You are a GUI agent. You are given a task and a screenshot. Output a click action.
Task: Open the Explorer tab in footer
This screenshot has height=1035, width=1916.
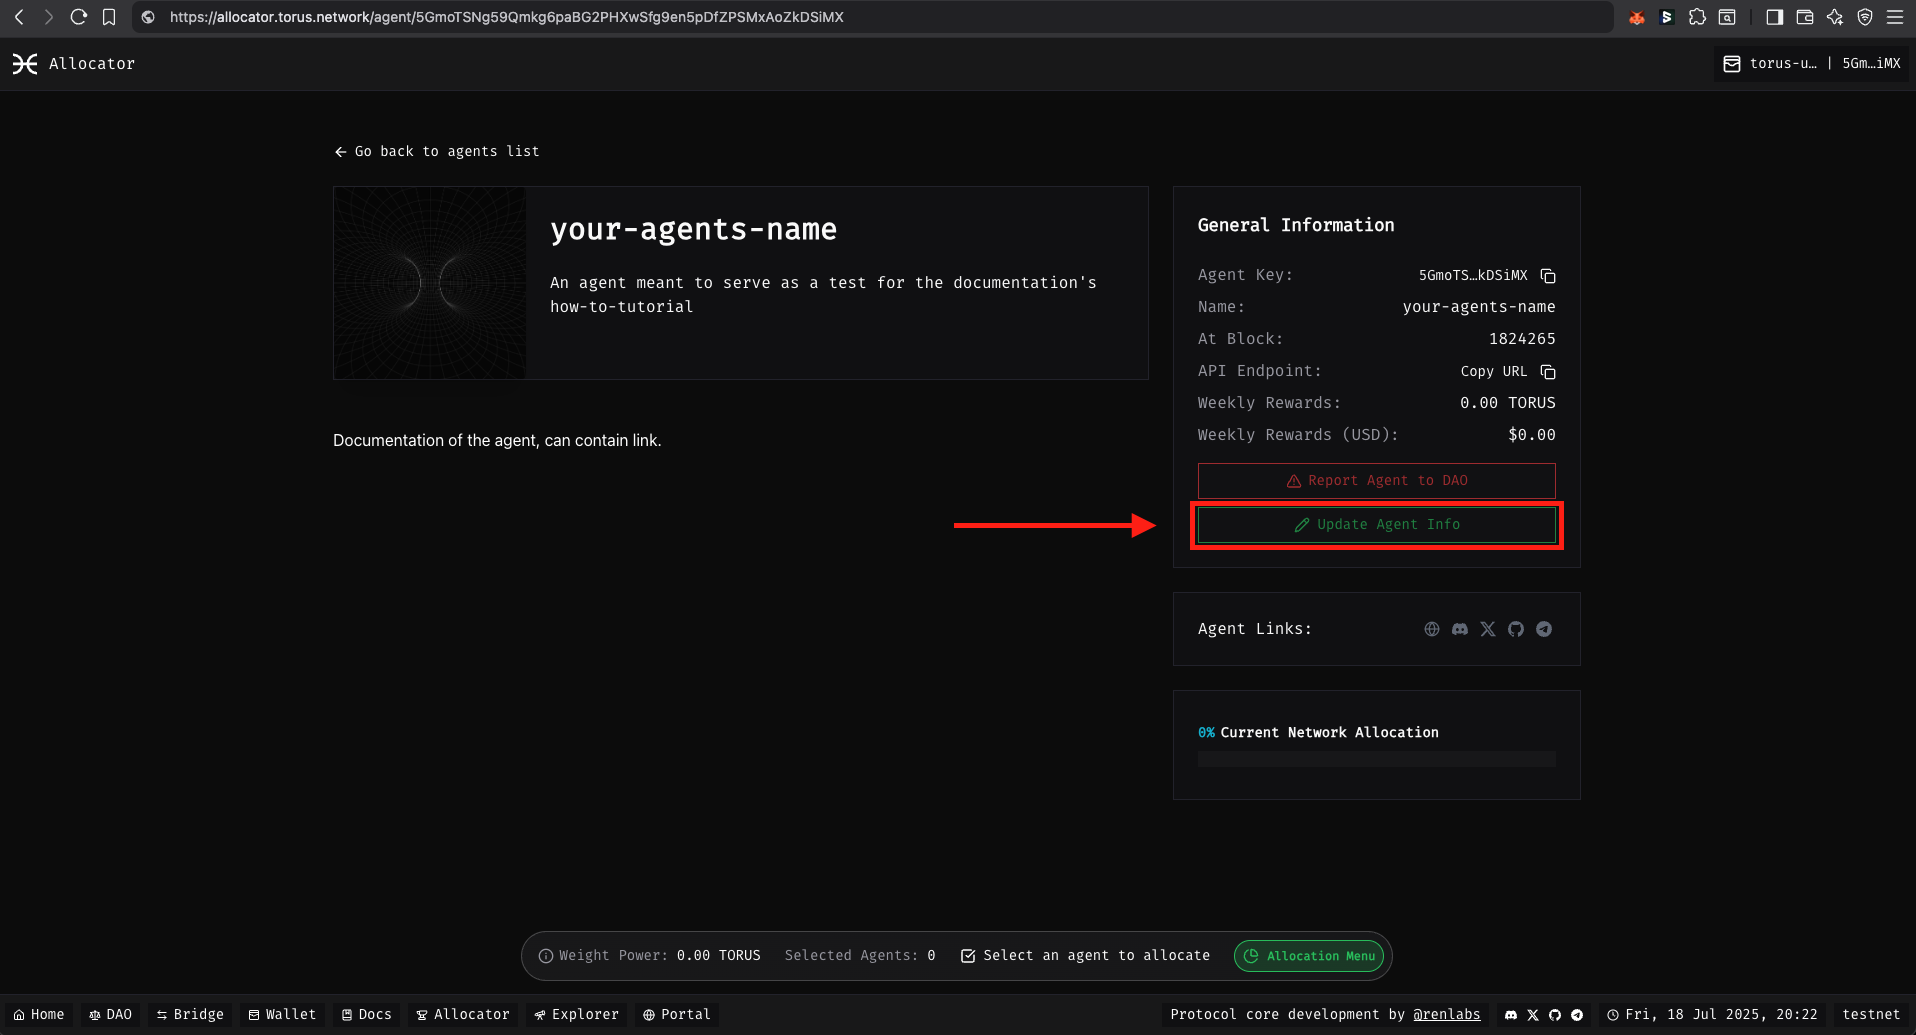(577, 1014)
